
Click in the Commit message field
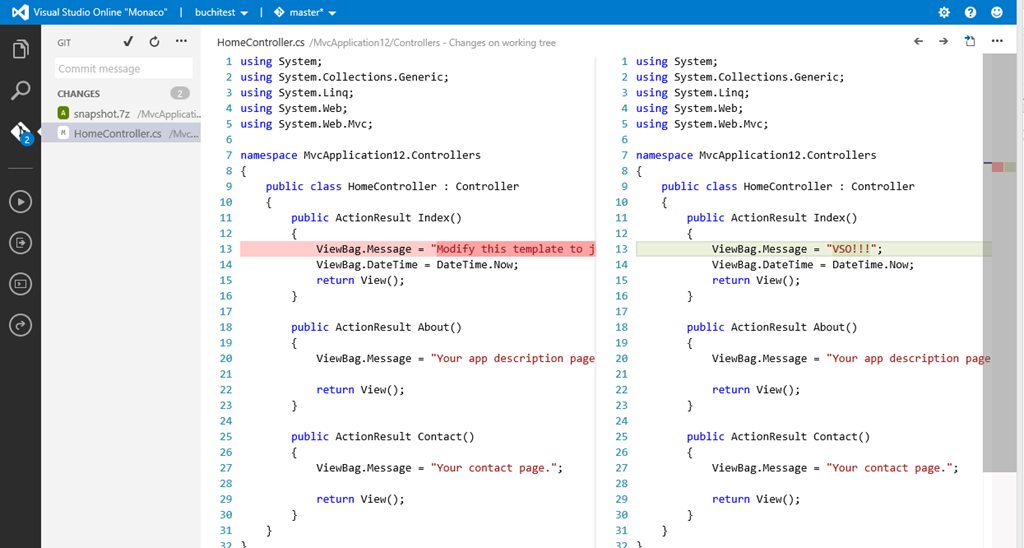tap(123, 69)
